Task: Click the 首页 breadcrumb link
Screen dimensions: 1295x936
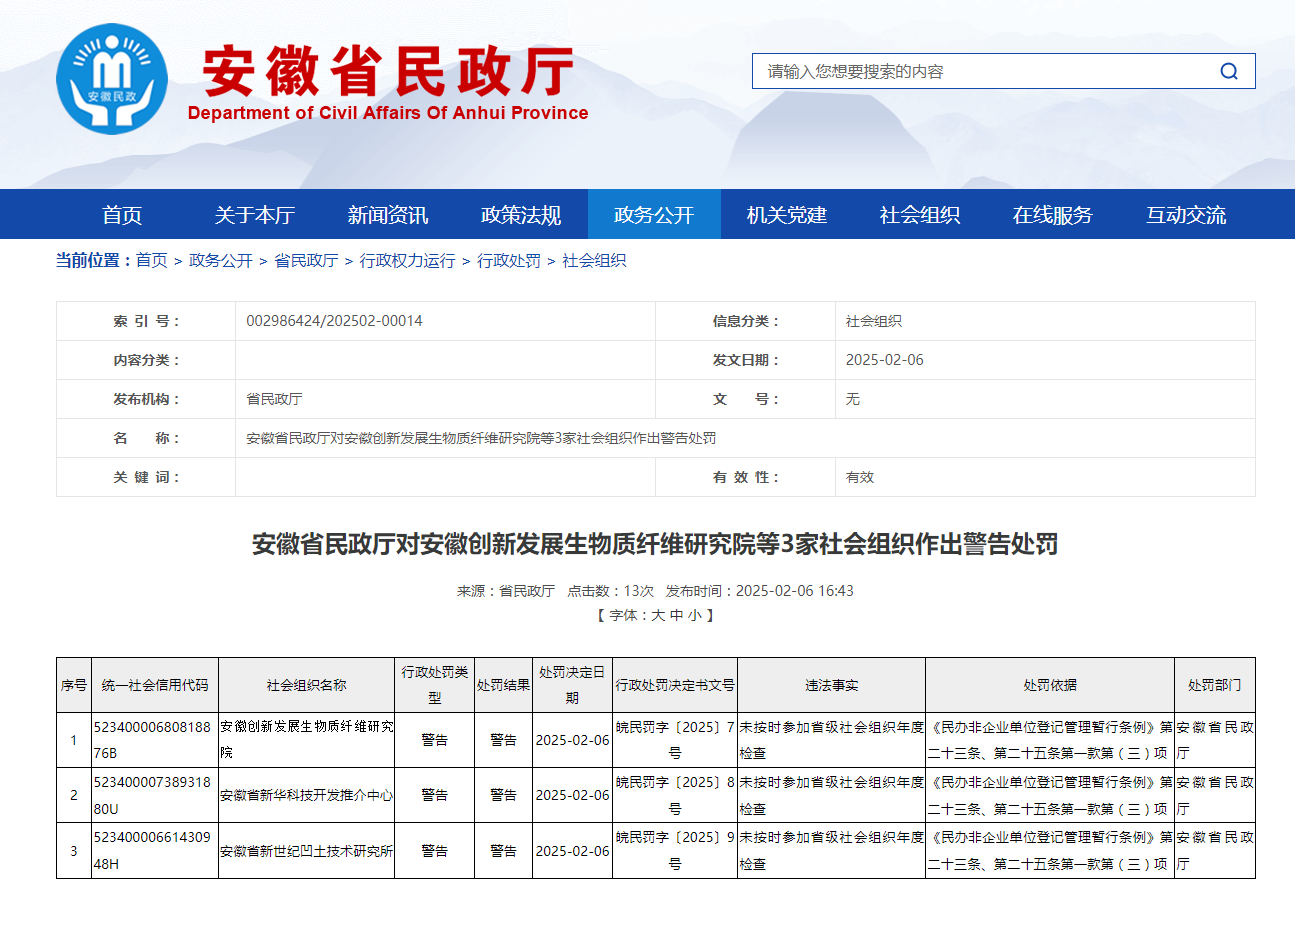Action: coord(152,261)
